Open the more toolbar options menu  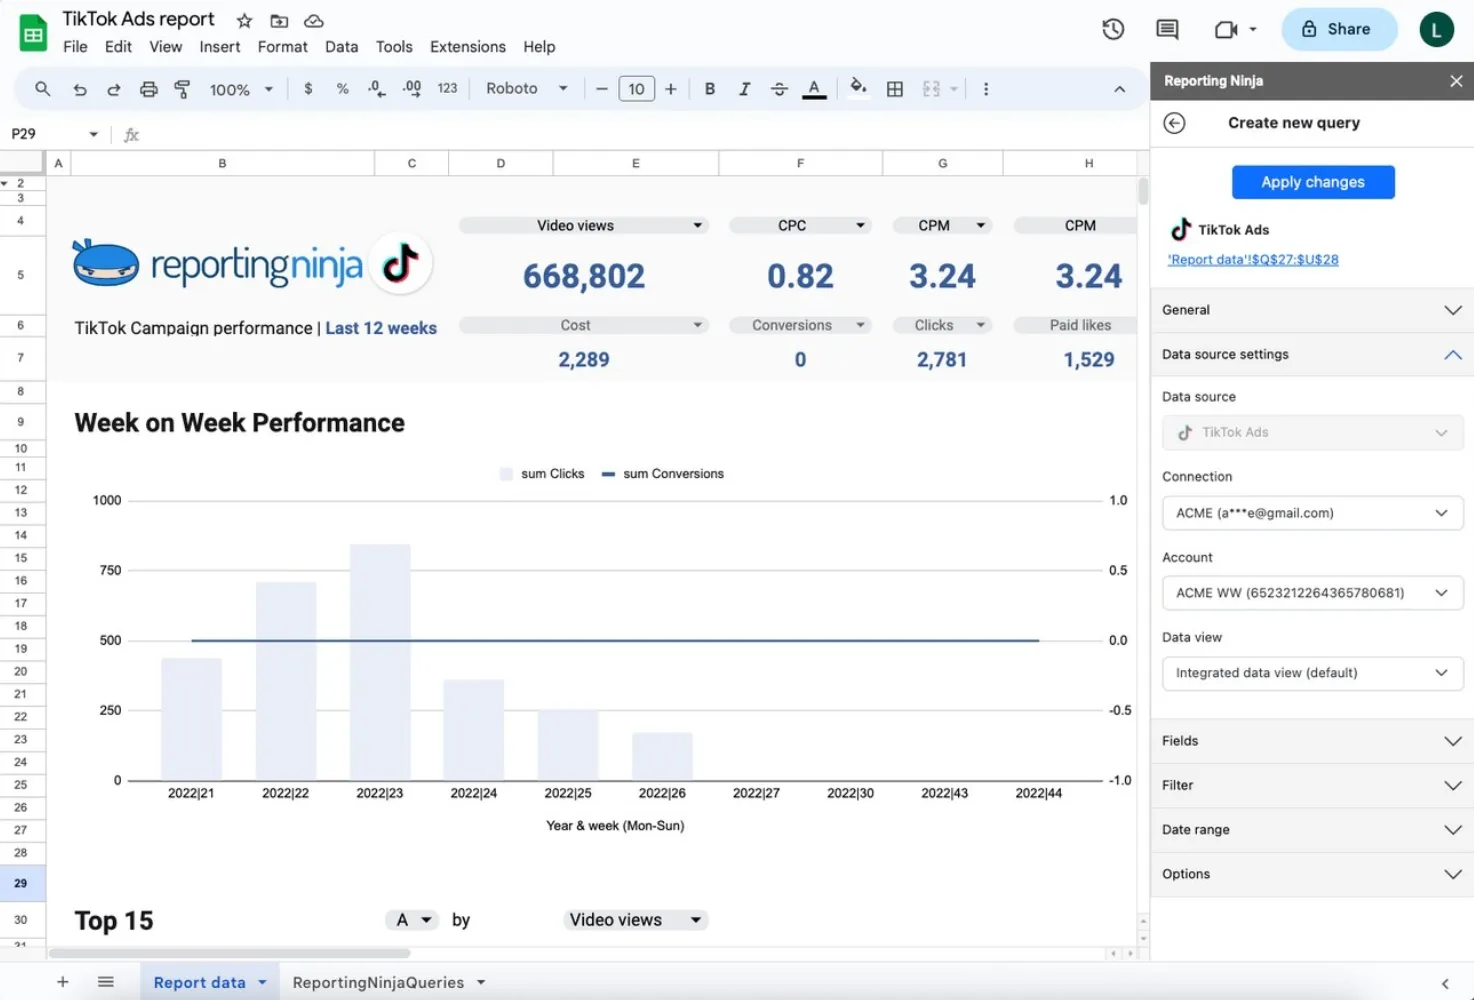point(986,89)
